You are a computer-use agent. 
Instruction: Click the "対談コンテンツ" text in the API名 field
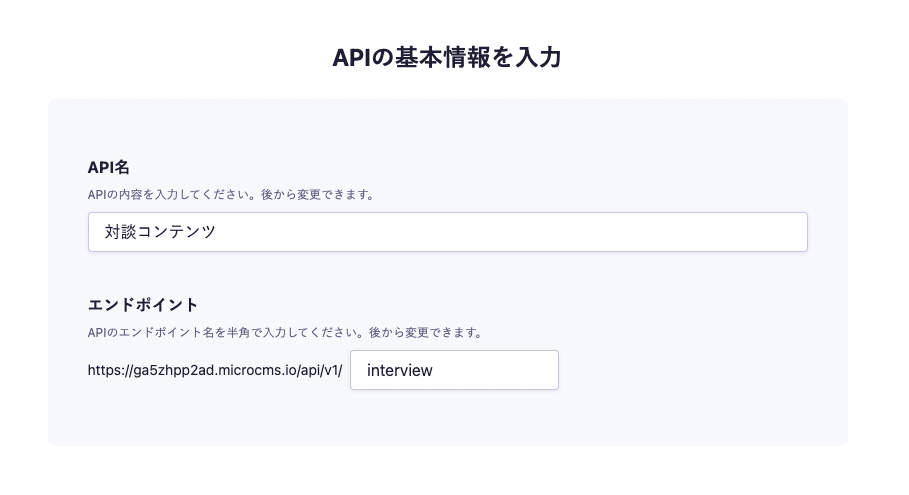pyautogui.click(x=160, y=232)
